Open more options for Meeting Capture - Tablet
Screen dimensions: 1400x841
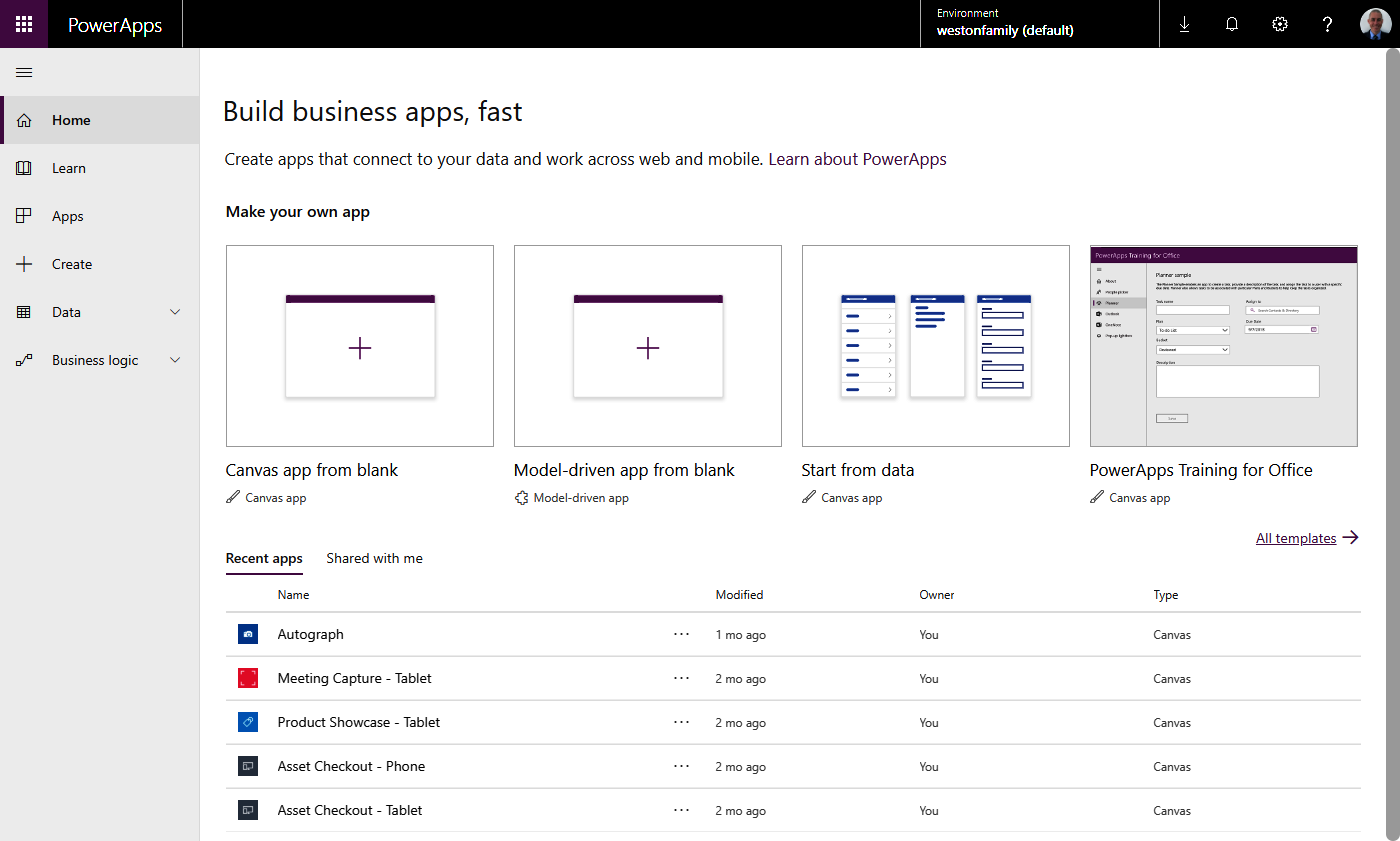pyautogui.click(x=682, y=678)
